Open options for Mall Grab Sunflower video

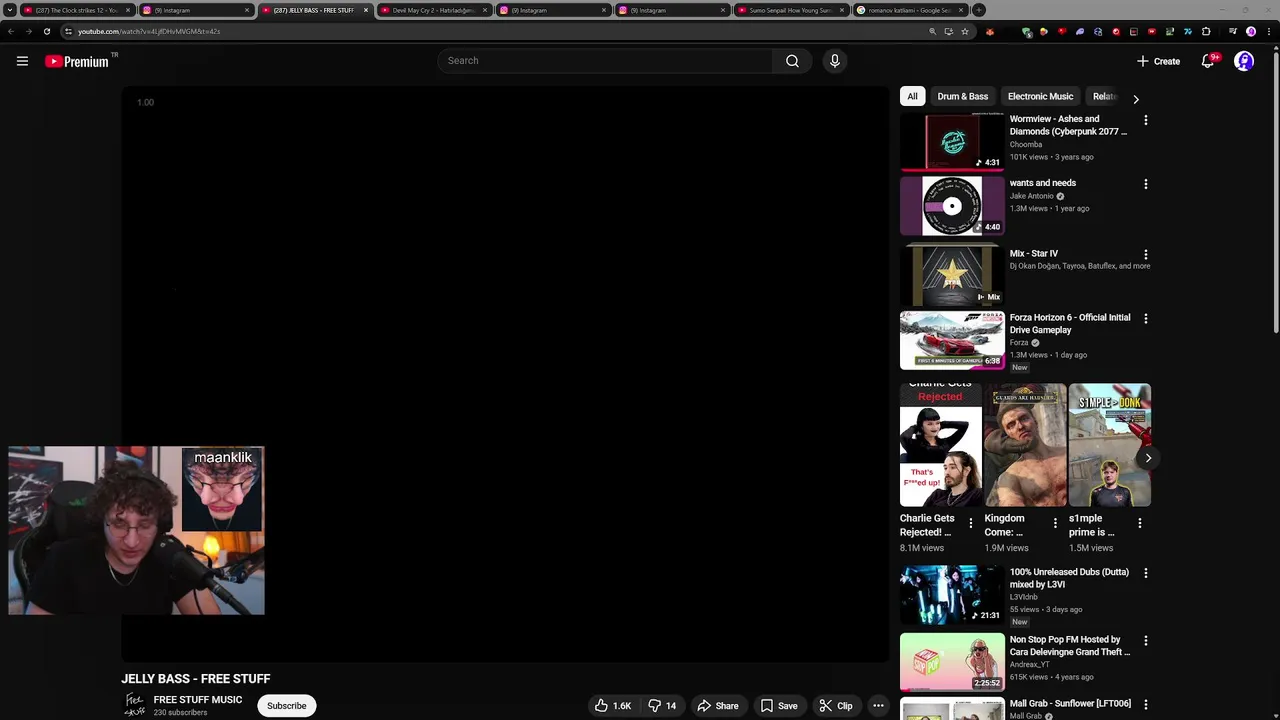click(x=1146, y=705)
